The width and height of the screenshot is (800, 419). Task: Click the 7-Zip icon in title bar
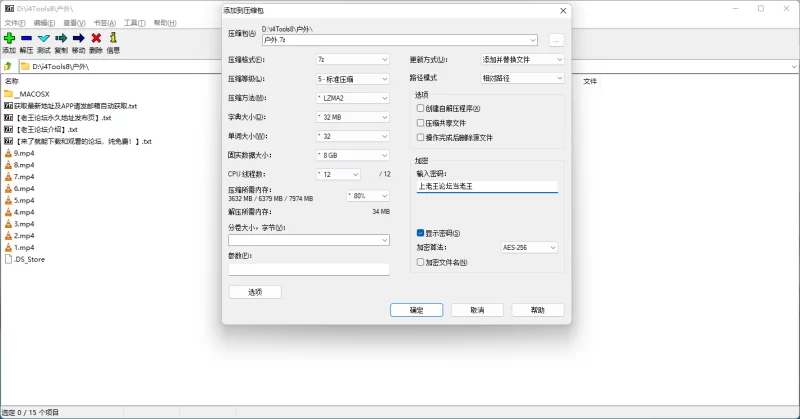[x=9, y=9]
